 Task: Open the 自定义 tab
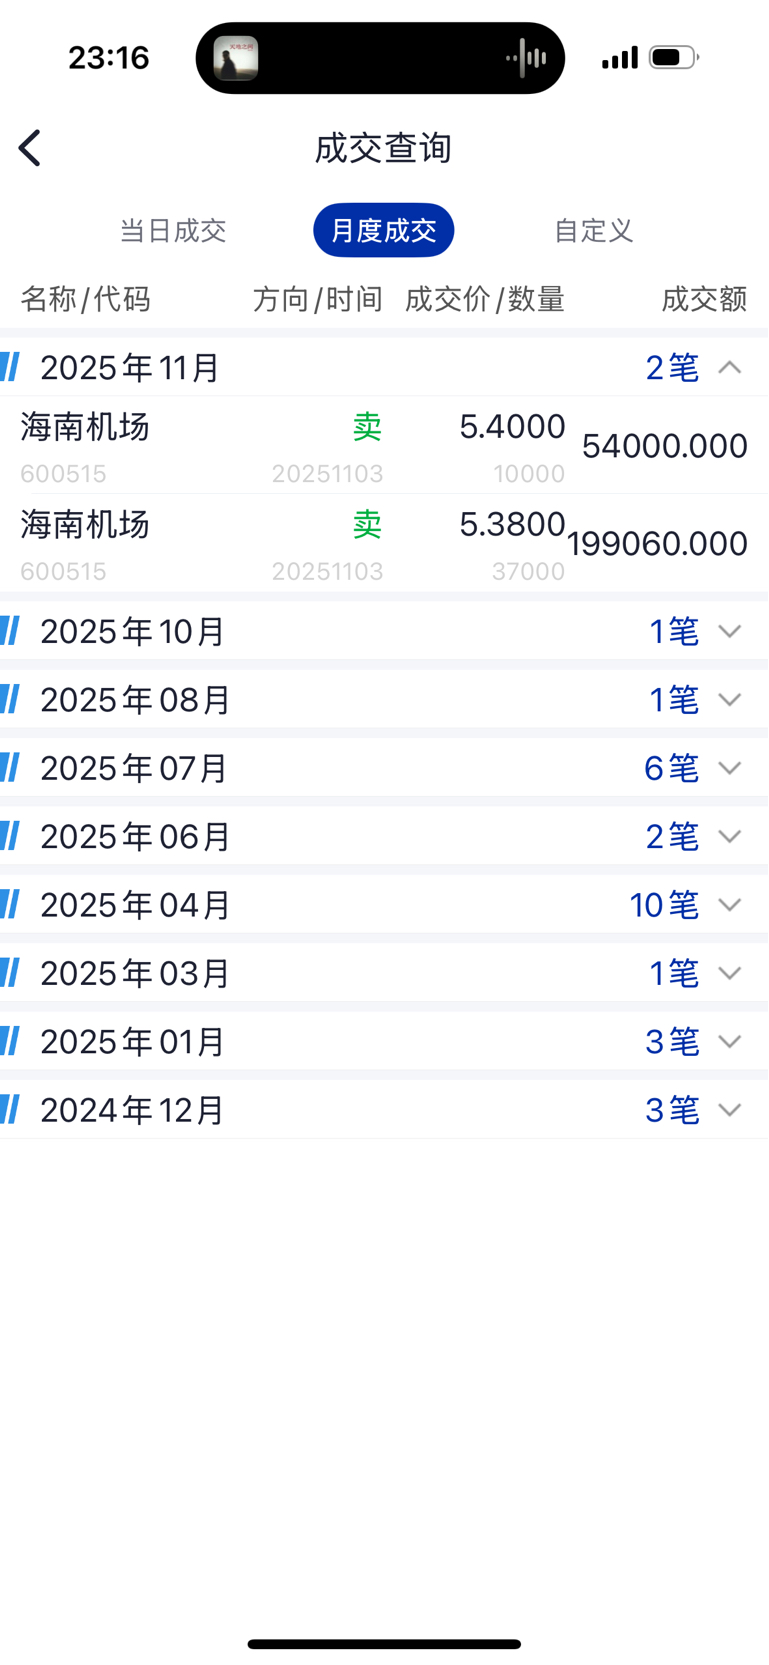(594, 231)
